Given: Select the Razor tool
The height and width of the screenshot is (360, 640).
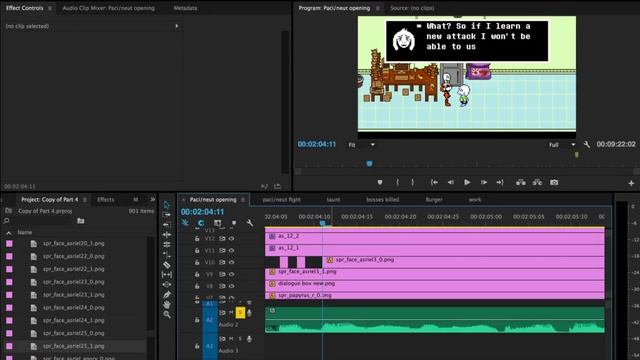Looking at the screenshot, I should [167, 264].
